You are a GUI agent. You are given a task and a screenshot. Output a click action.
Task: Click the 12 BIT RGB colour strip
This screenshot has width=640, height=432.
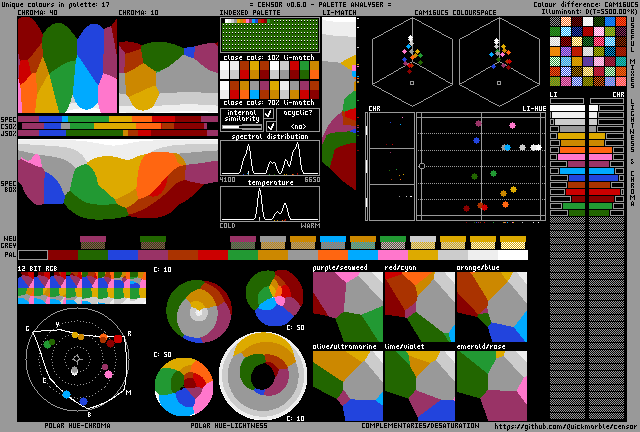[x=82, y=288]
